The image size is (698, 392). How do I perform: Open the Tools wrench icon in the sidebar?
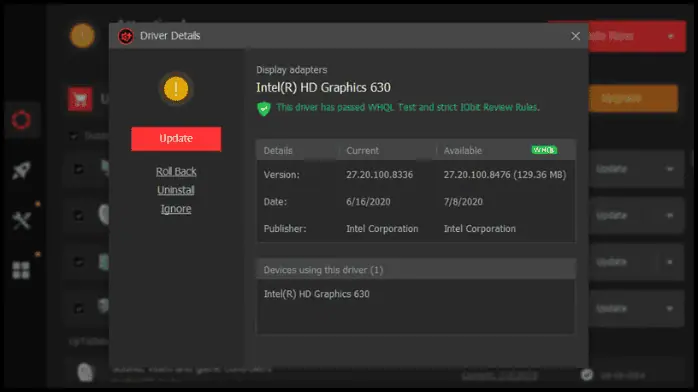coord(21,220)
